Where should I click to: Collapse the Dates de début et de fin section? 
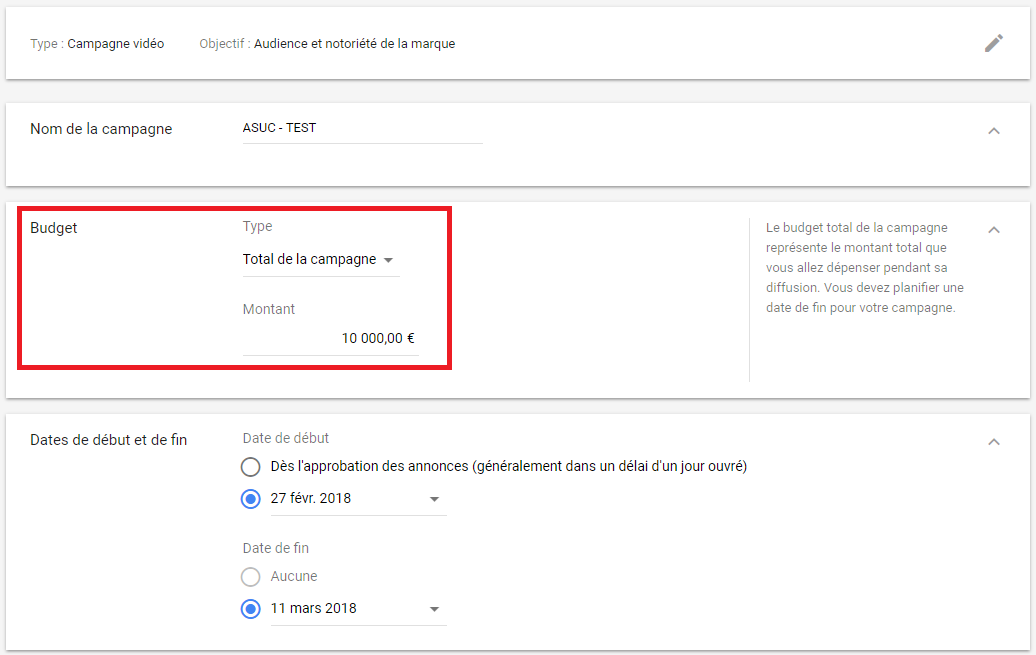pos(993,442)
